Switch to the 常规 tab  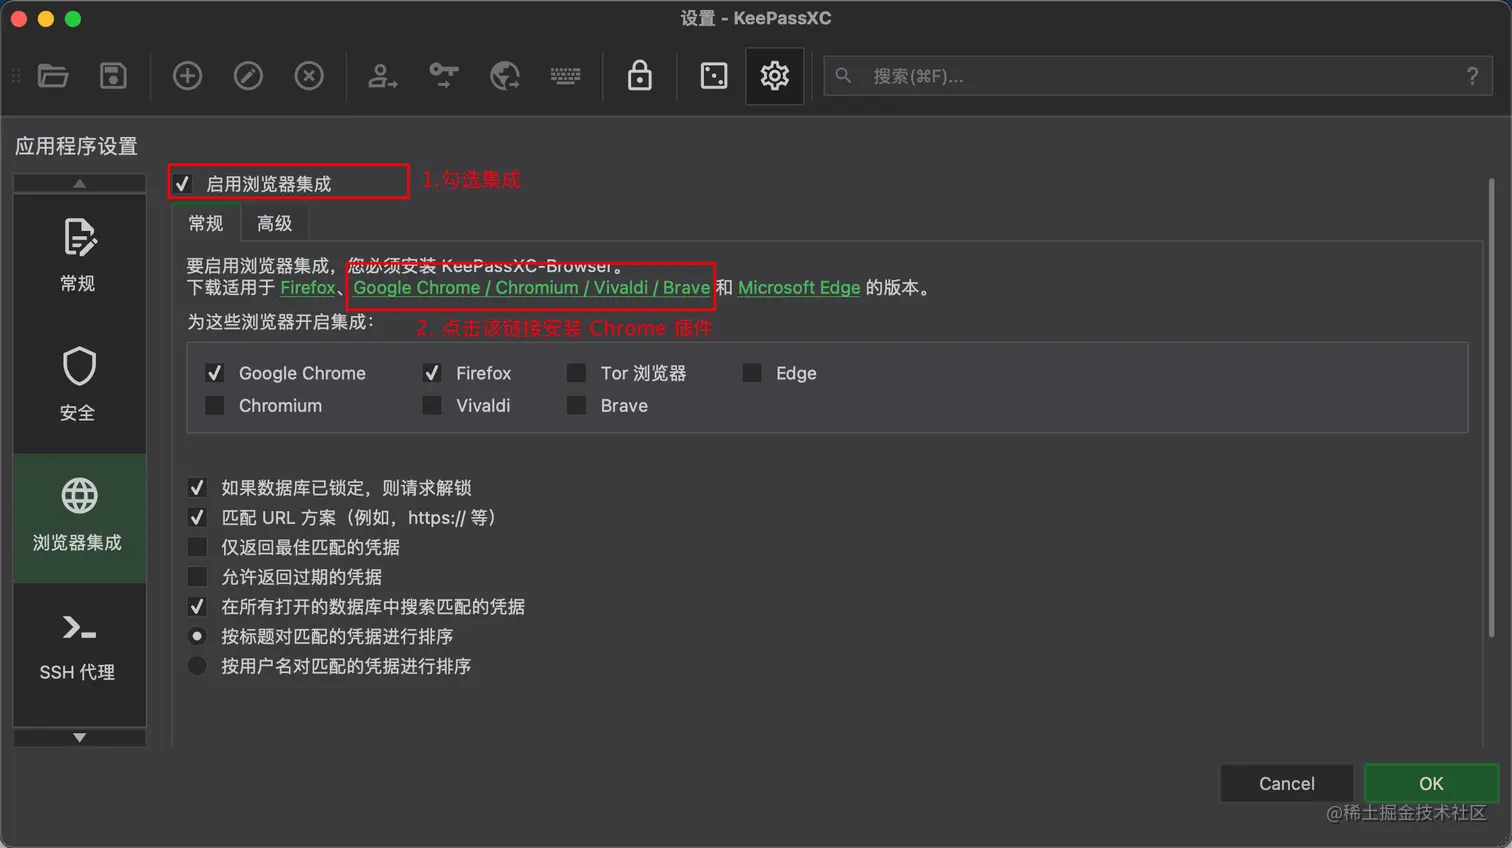[x=206, y=223]
